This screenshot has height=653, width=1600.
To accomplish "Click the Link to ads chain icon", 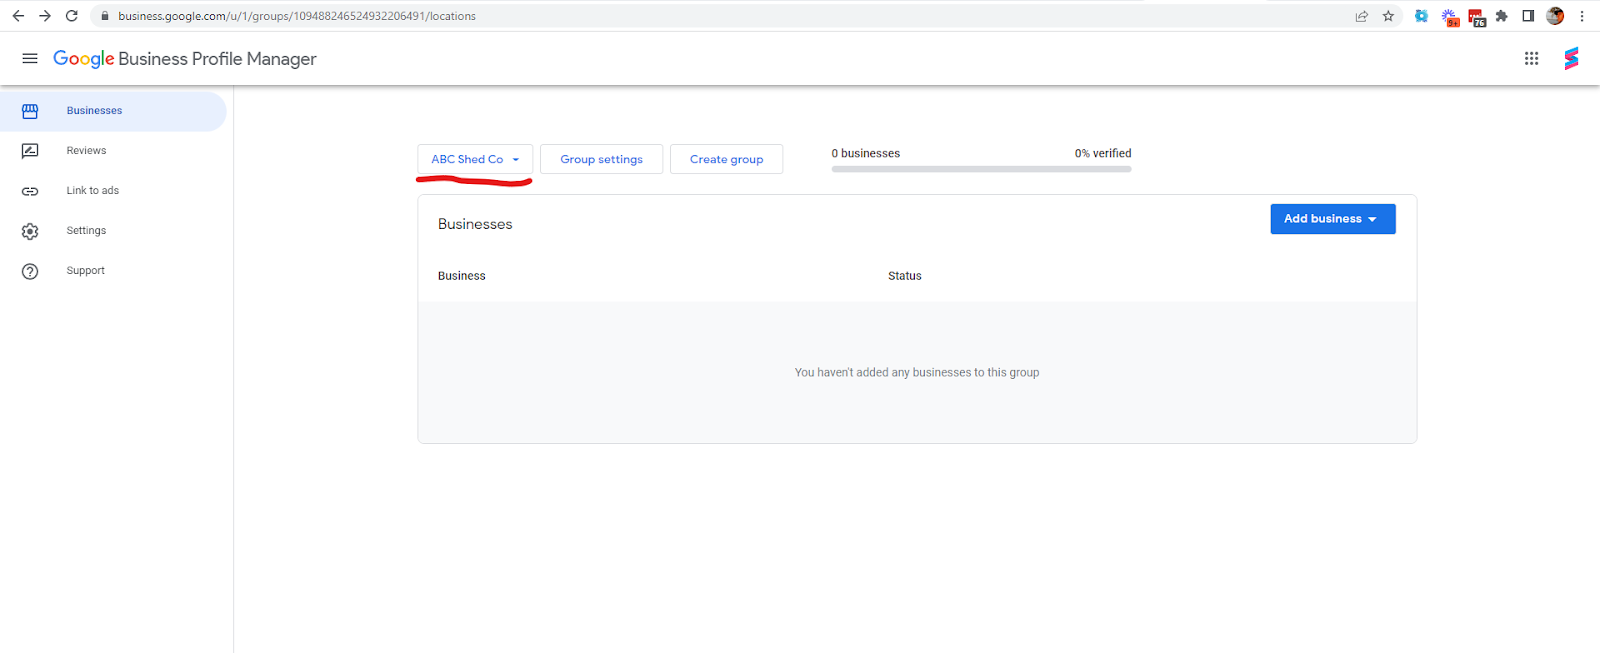I will [30, 191].
